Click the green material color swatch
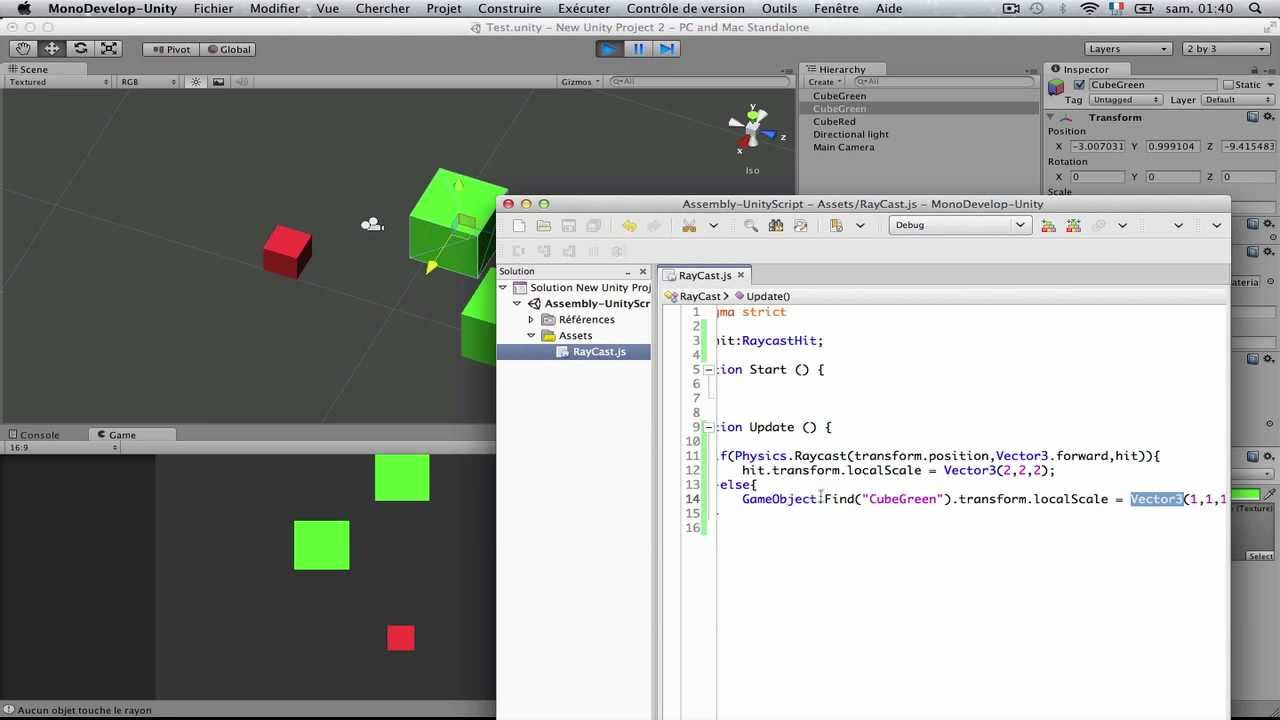1280x720 pixels. click(1245, 495)
